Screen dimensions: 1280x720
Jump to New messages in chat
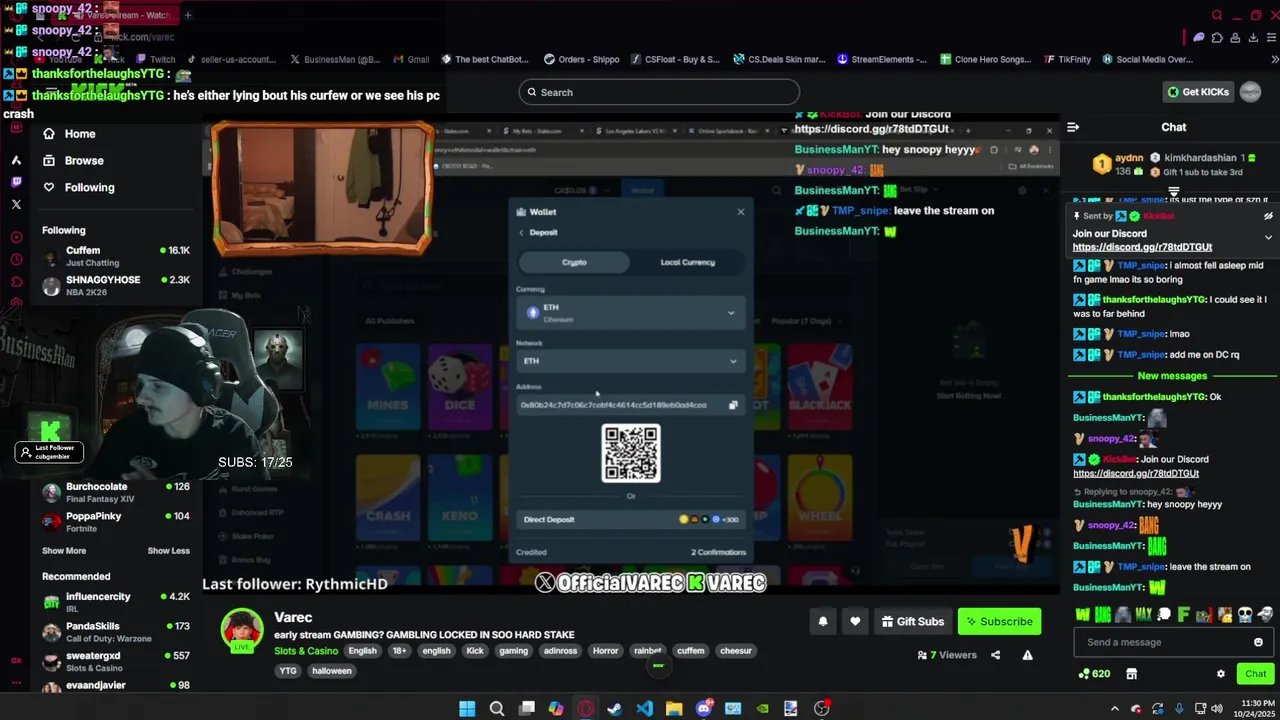[1172, 376]
